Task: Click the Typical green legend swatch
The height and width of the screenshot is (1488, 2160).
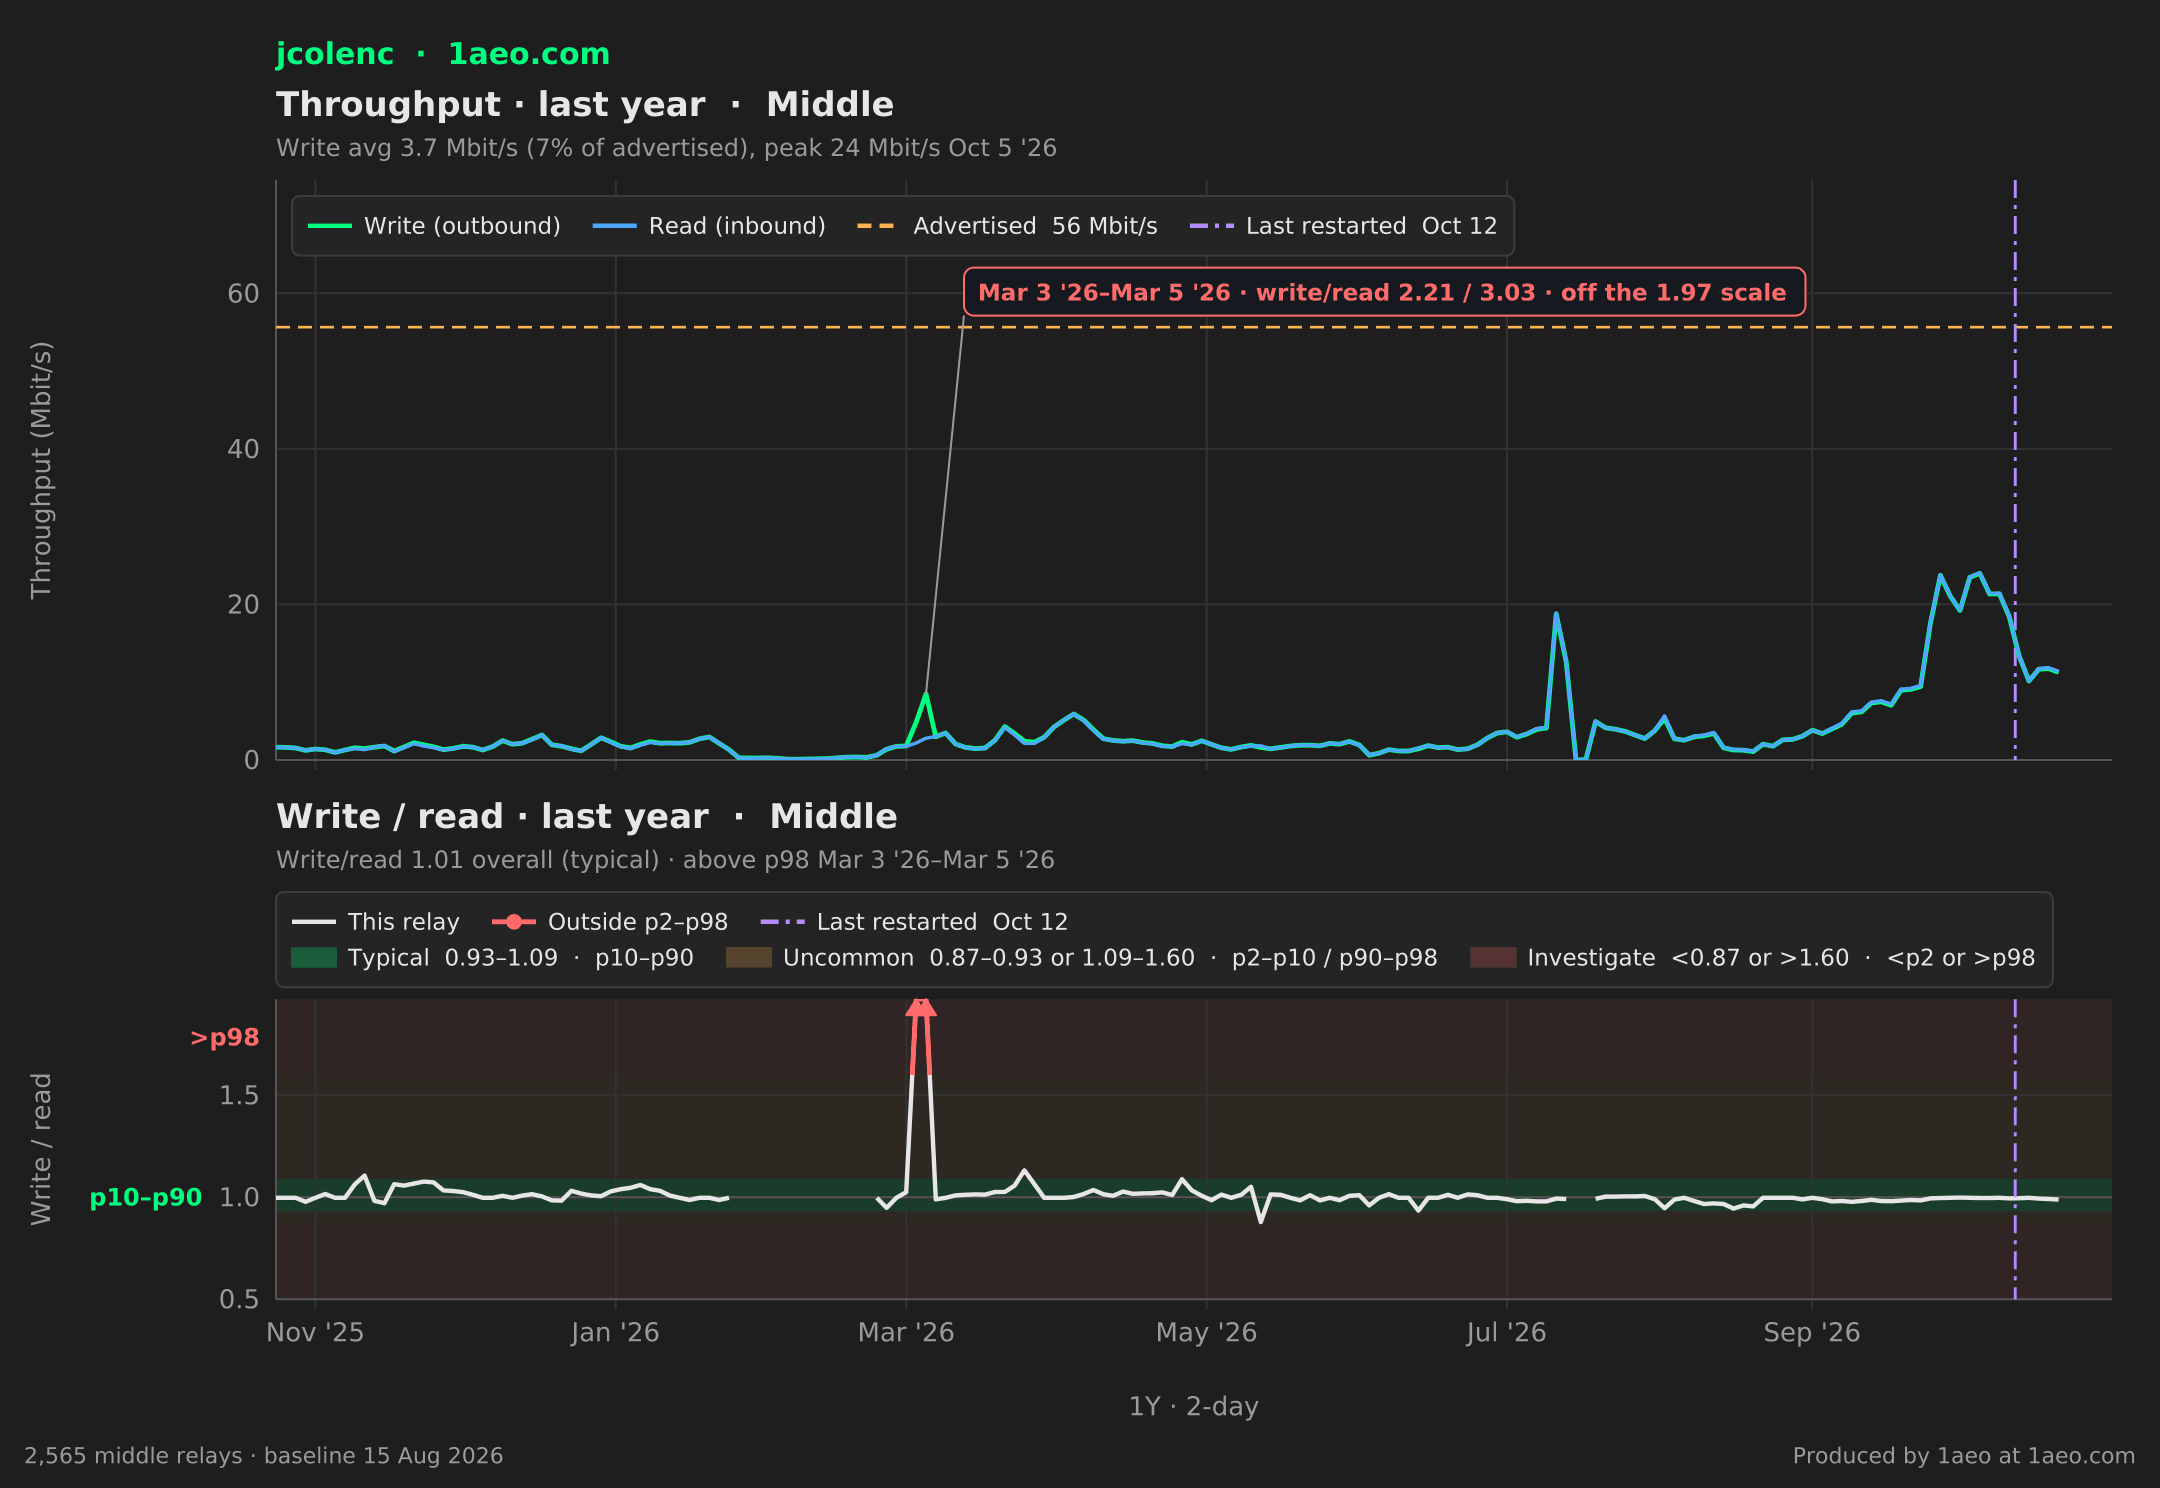Action: point(314,958)
